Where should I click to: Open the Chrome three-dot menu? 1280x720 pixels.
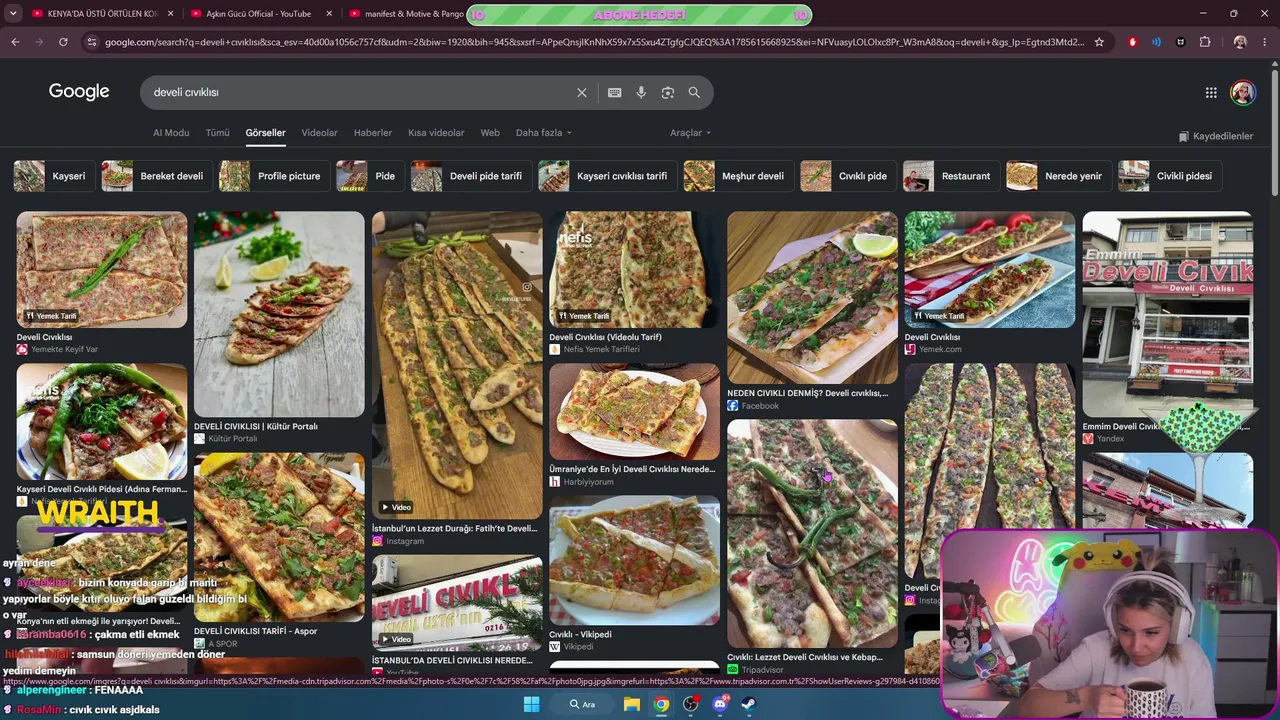click(1265, 42)
